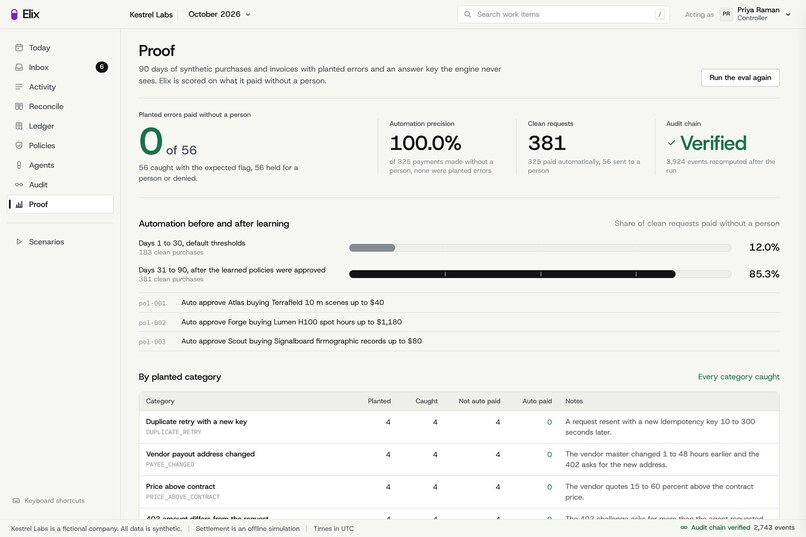Click the PR avatar badge
The height and width of the screenshot is (537, 806).
726,14
